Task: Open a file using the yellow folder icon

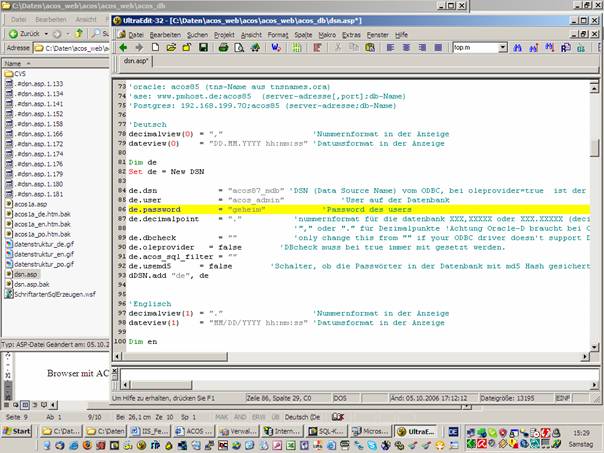Action: pyautogui.click(x=171, y=48)
